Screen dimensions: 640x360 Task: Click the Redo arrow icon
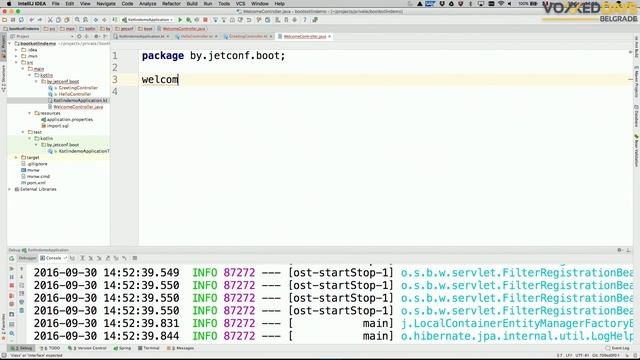(40, 20)
